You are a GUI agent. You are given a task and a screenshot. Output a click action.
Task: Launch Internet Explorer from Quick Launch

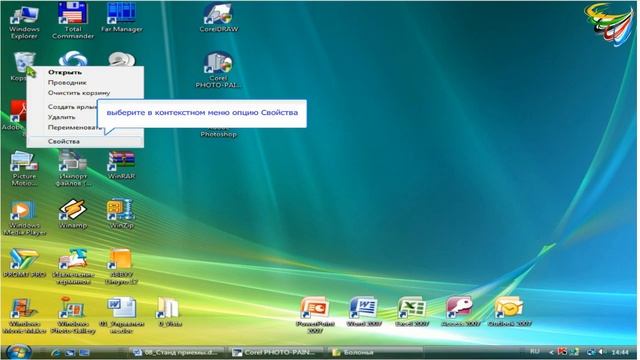[56, 352]
